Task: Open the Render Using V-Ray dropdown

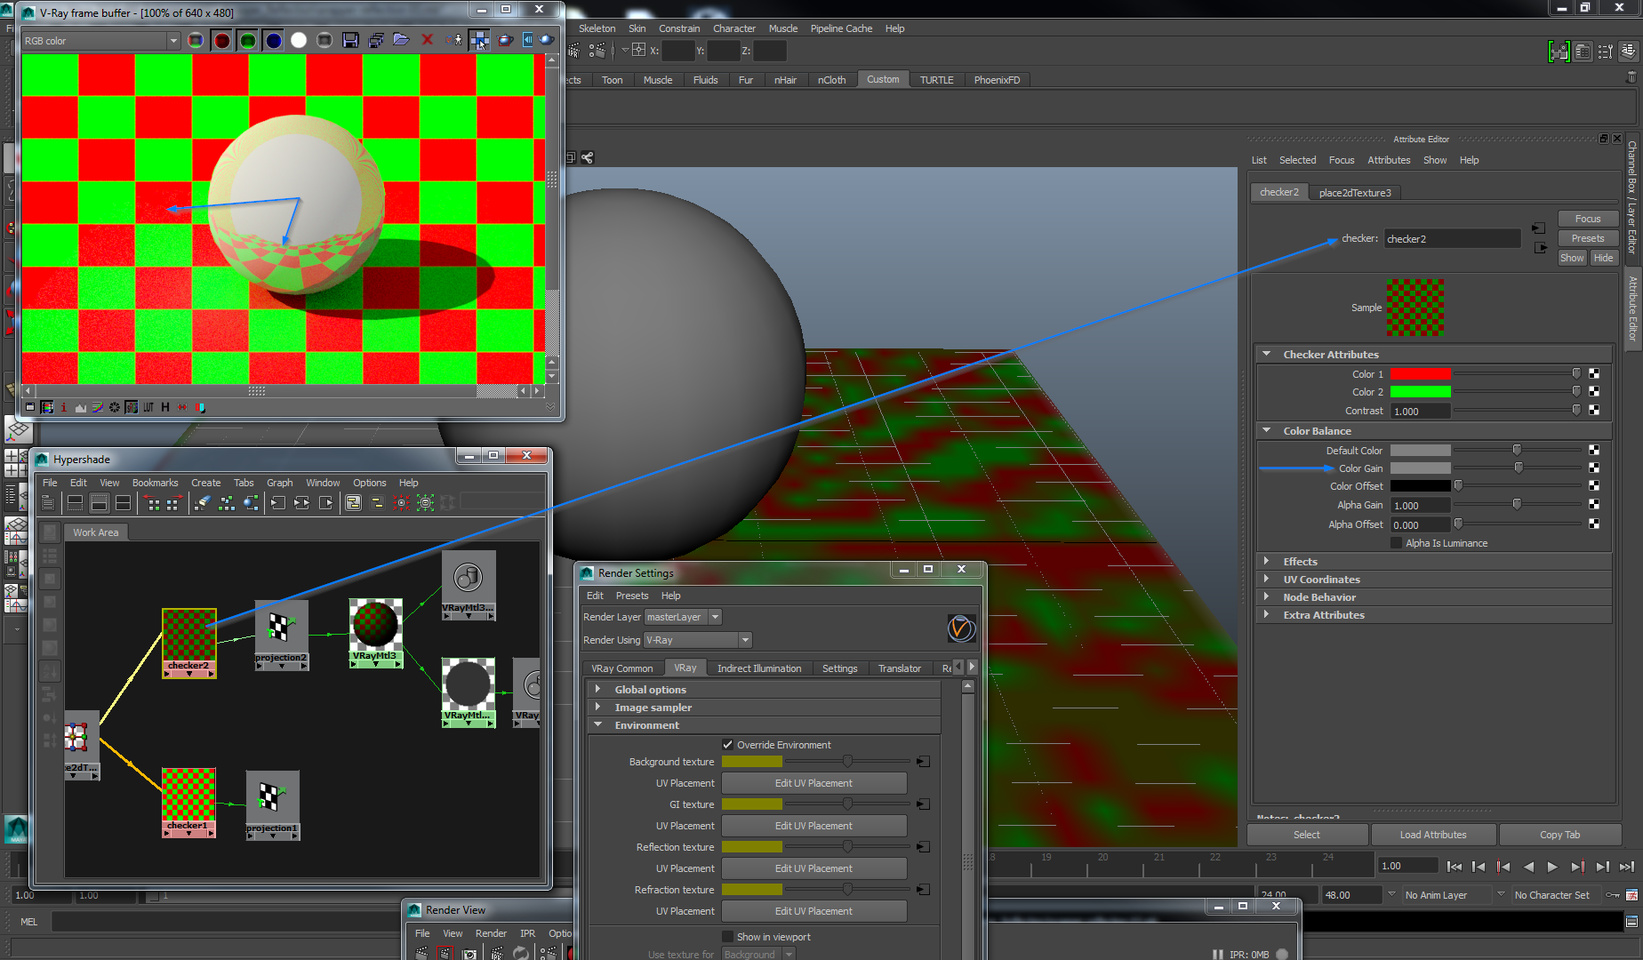Action: point(697,640)
